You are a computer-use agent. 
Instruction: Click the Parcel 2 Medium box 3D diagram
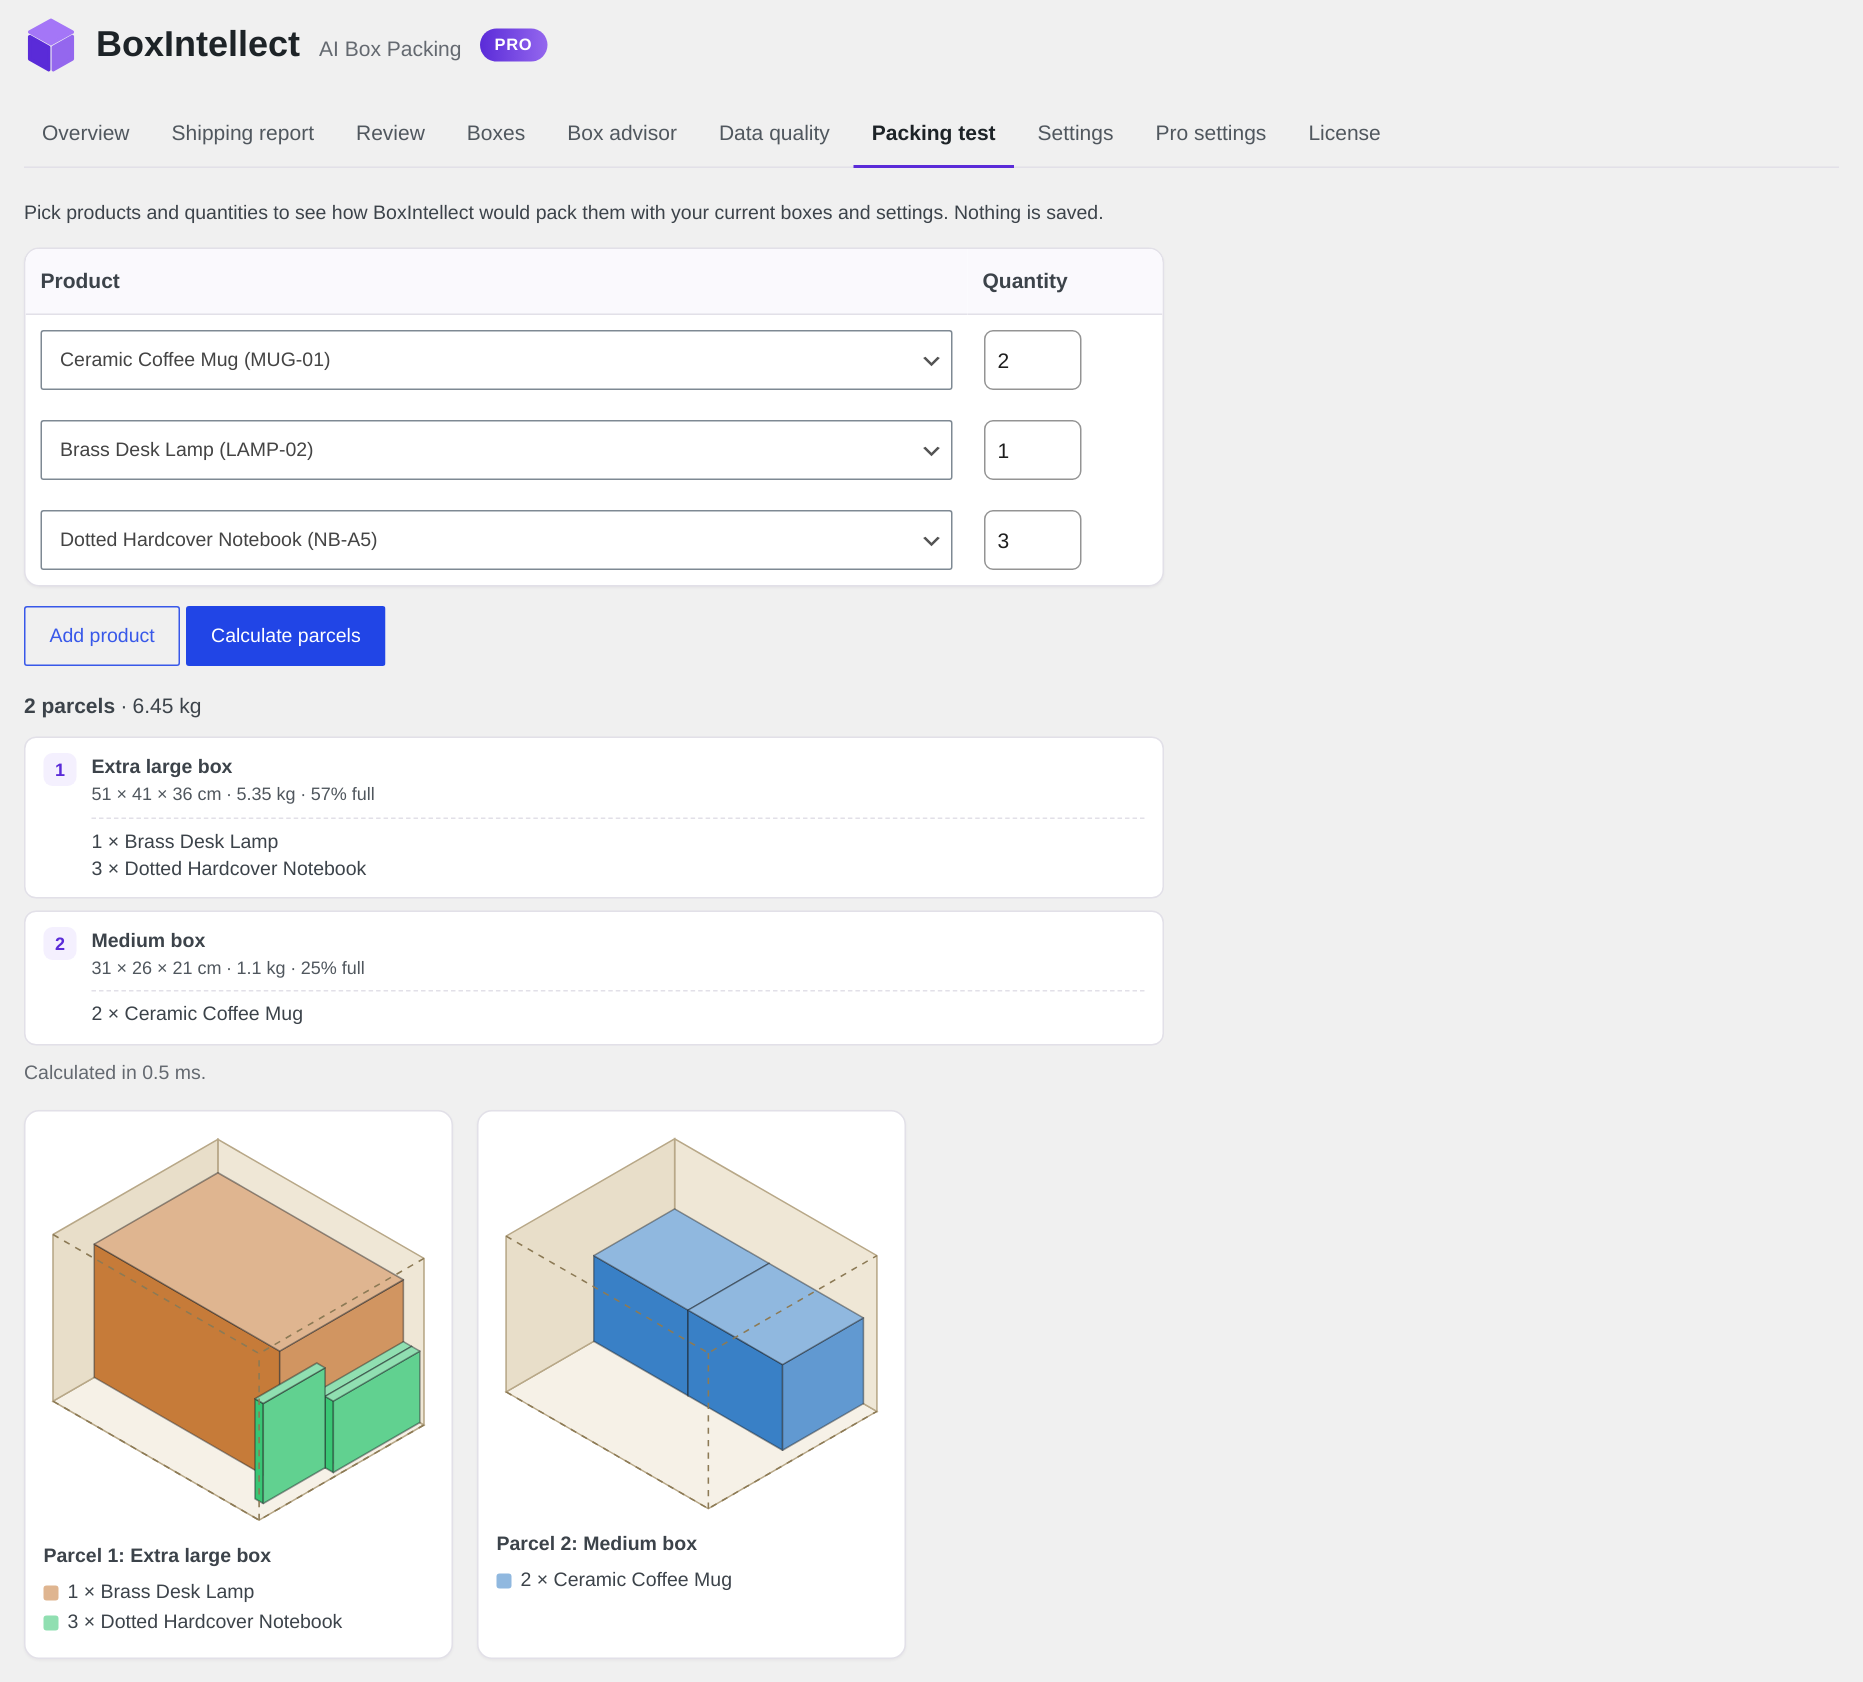(x=691, y=1323)
